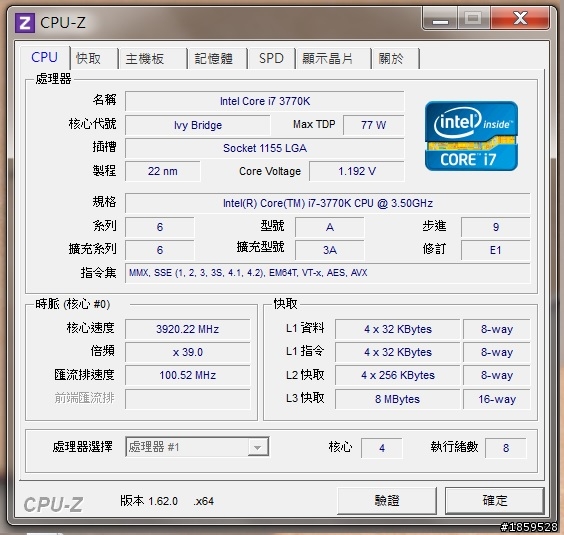Screen dimensions: 564x535
Task: Click the 驗證 button
Action: point(387,500)
